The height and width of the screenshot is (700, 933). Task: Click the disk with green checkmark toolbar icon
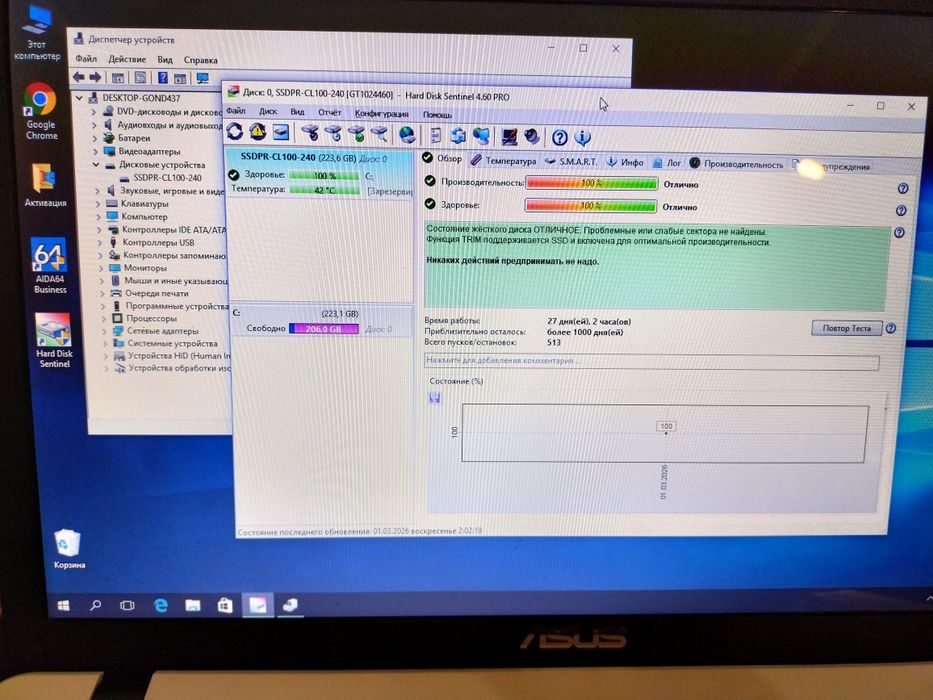356,134
